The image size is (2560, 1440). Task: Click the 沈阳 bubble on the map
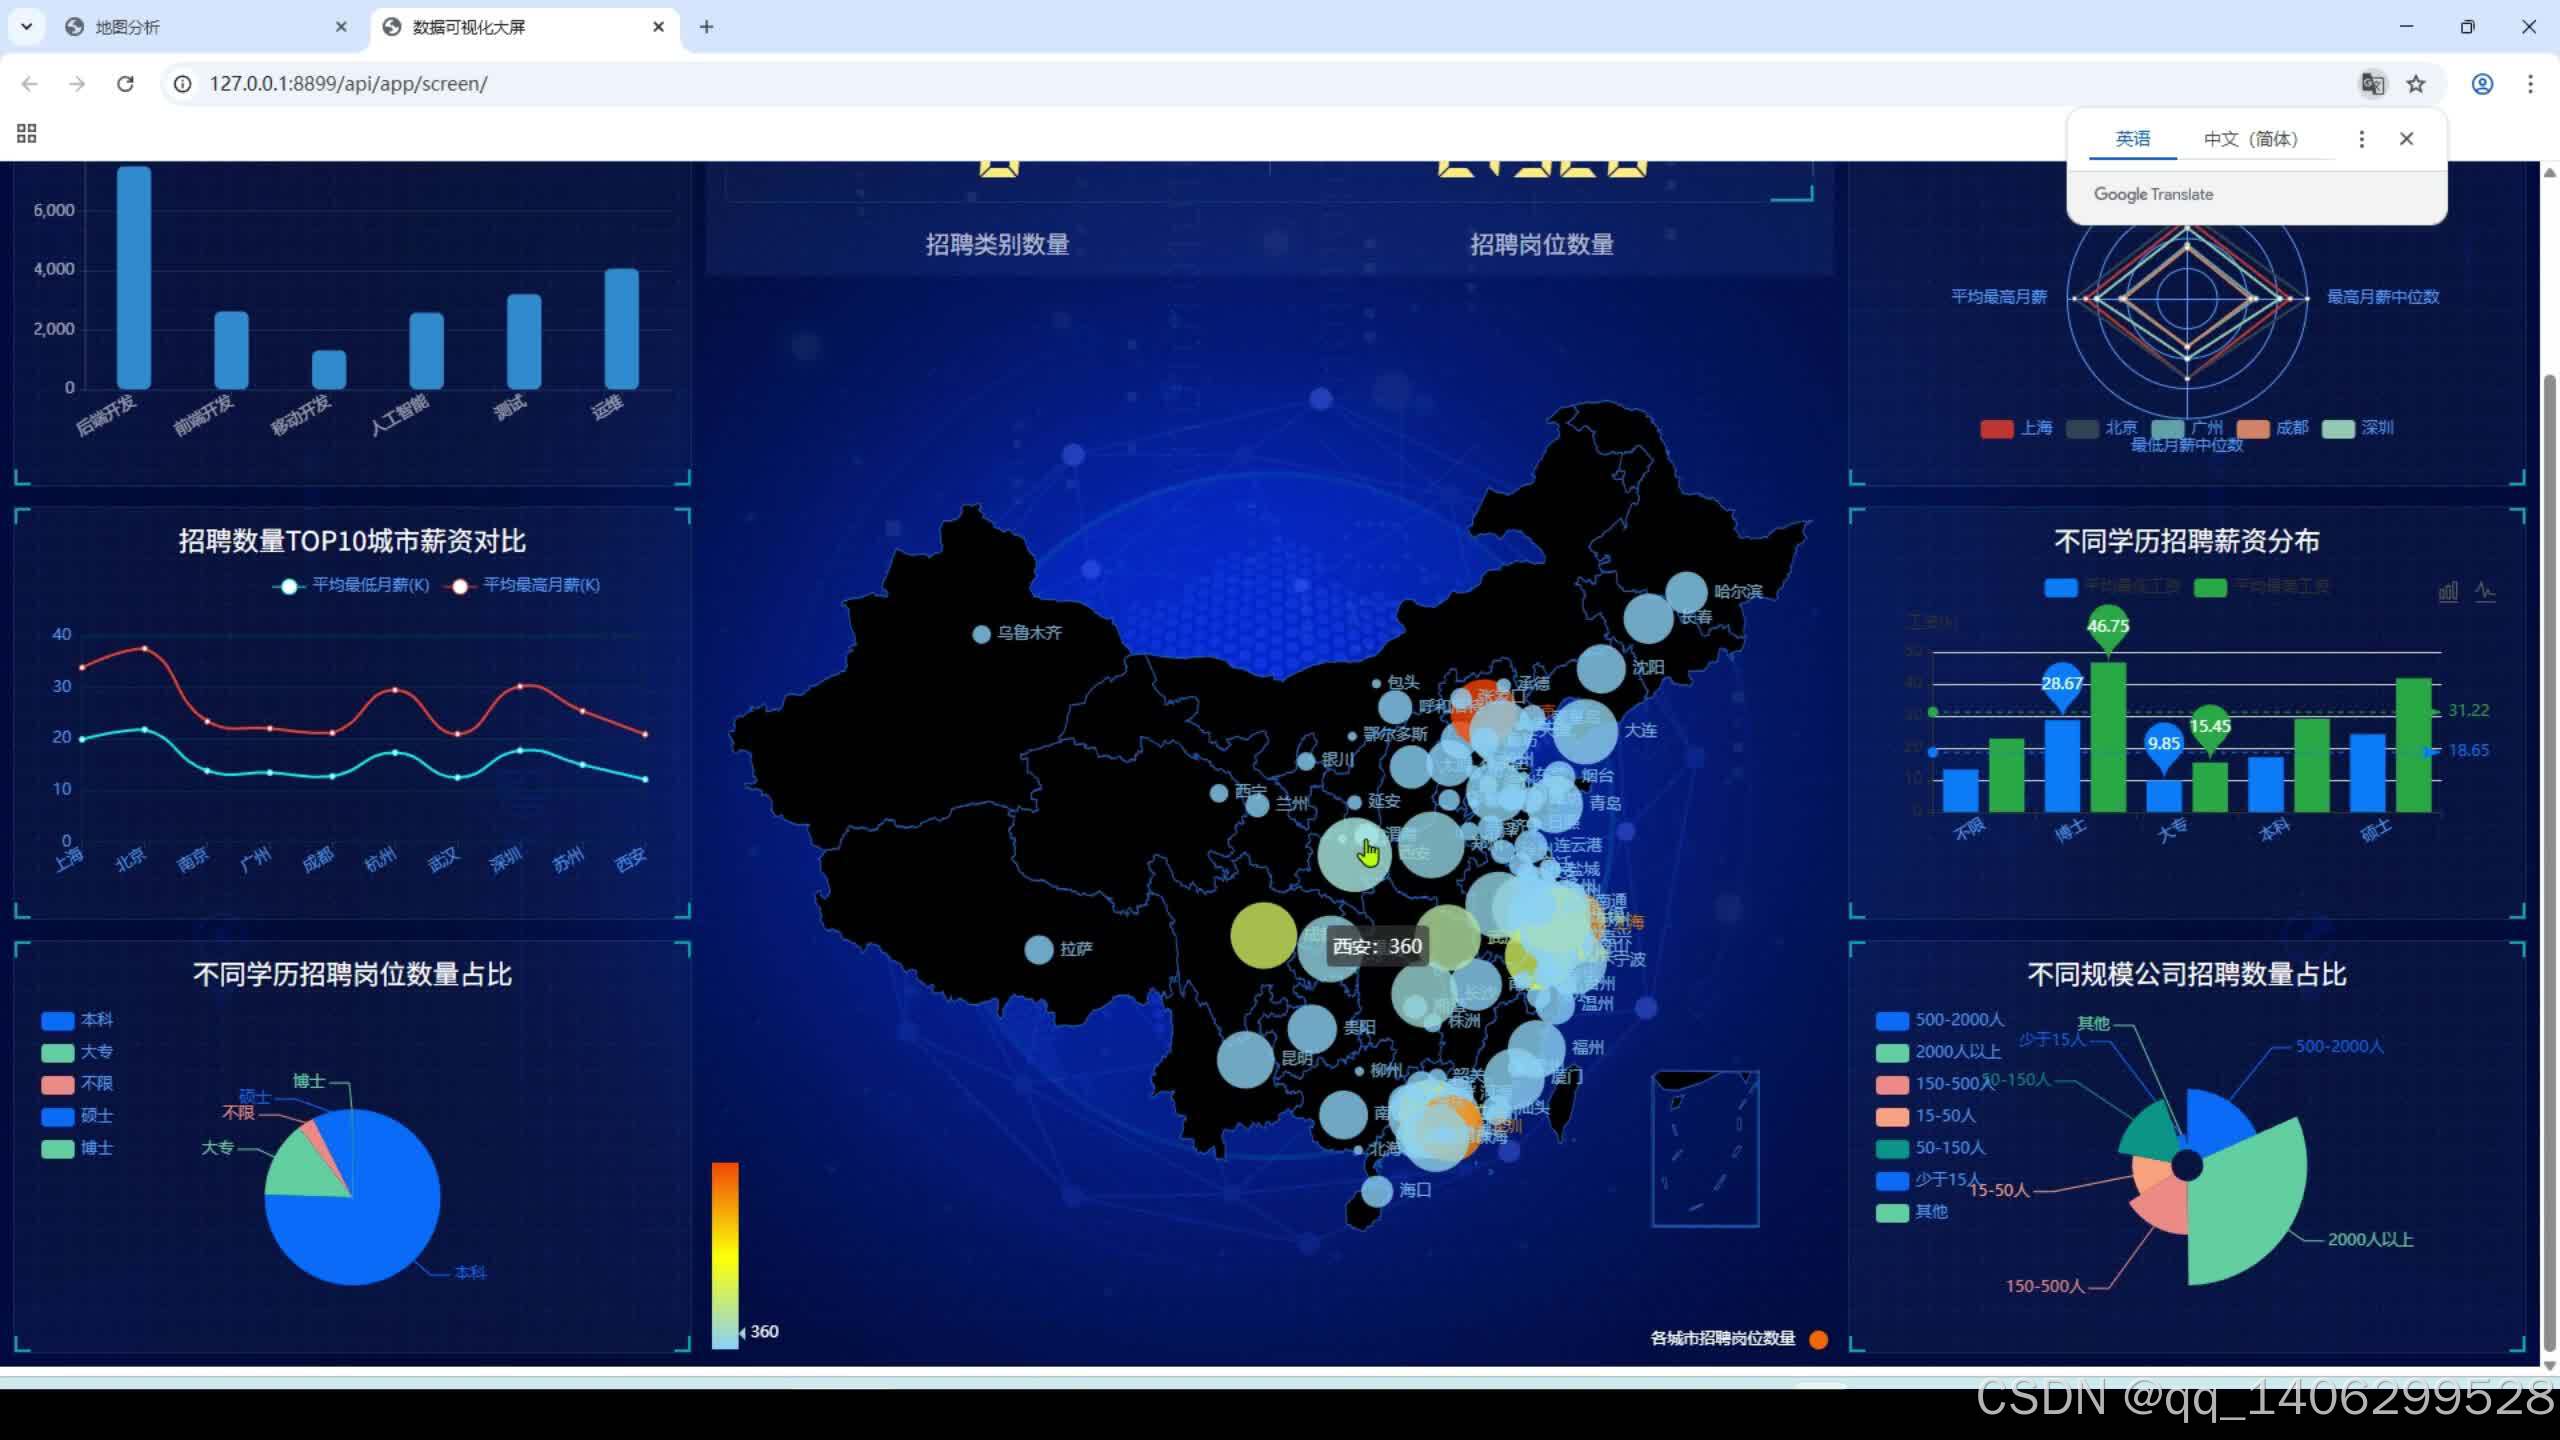(x=1600, y=669)
